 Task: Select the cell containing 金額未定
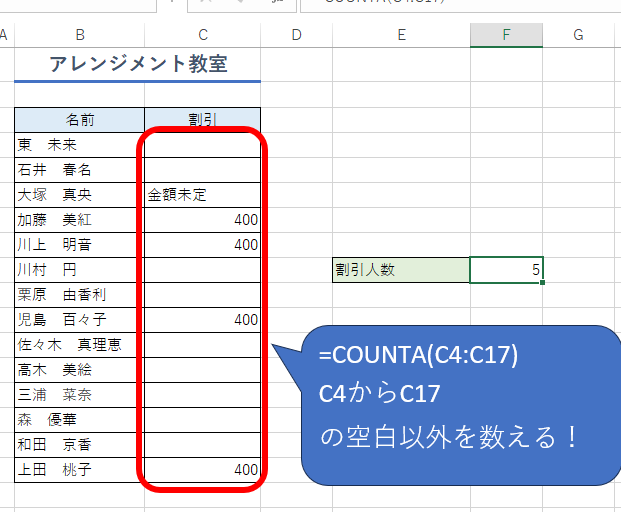coord(202,195)
